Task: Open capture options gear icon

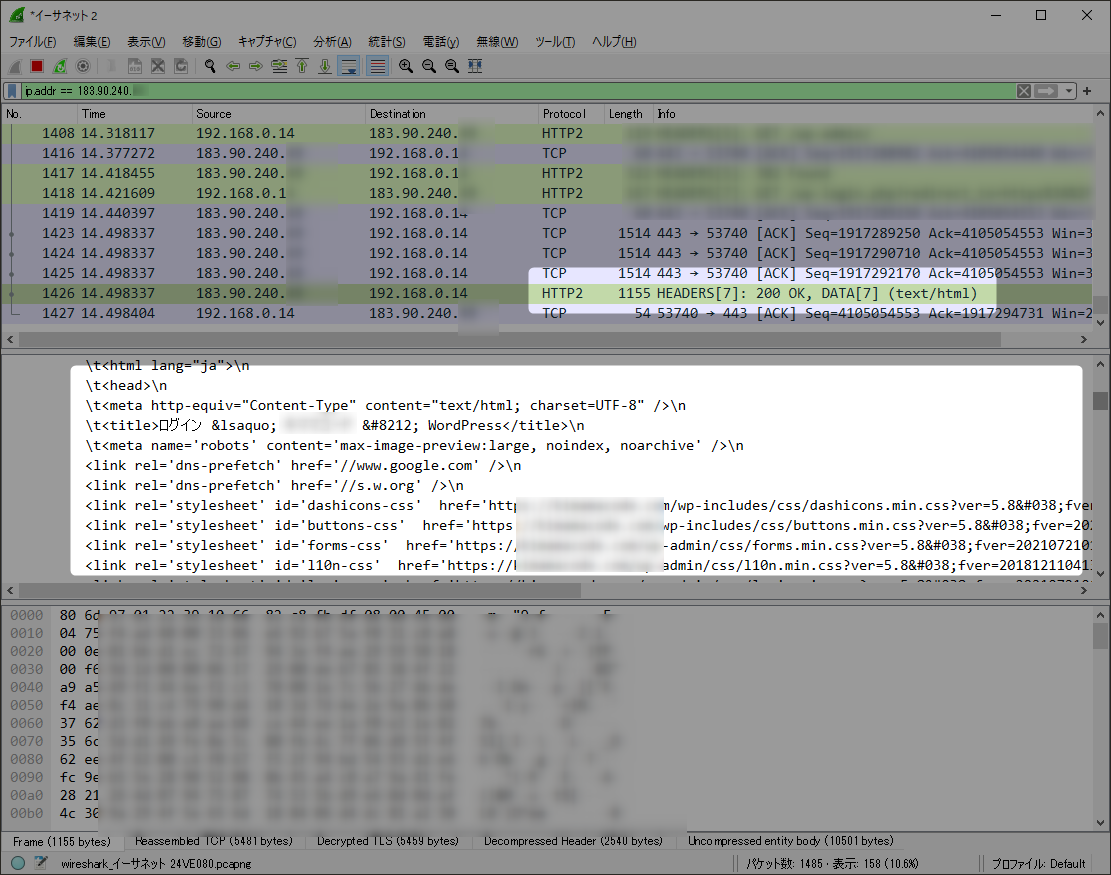Action: pos(83,66)
